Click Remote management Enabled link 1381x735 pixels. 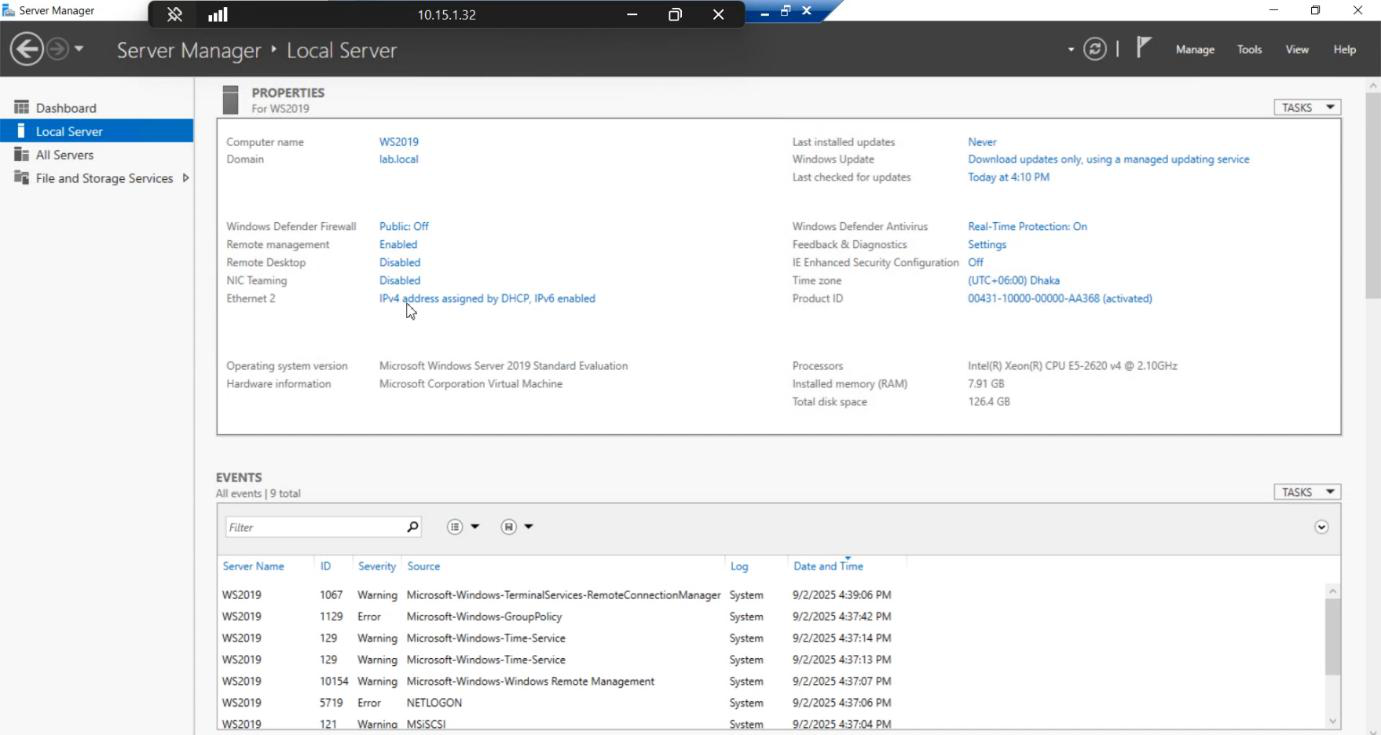[x=398, y=244]
